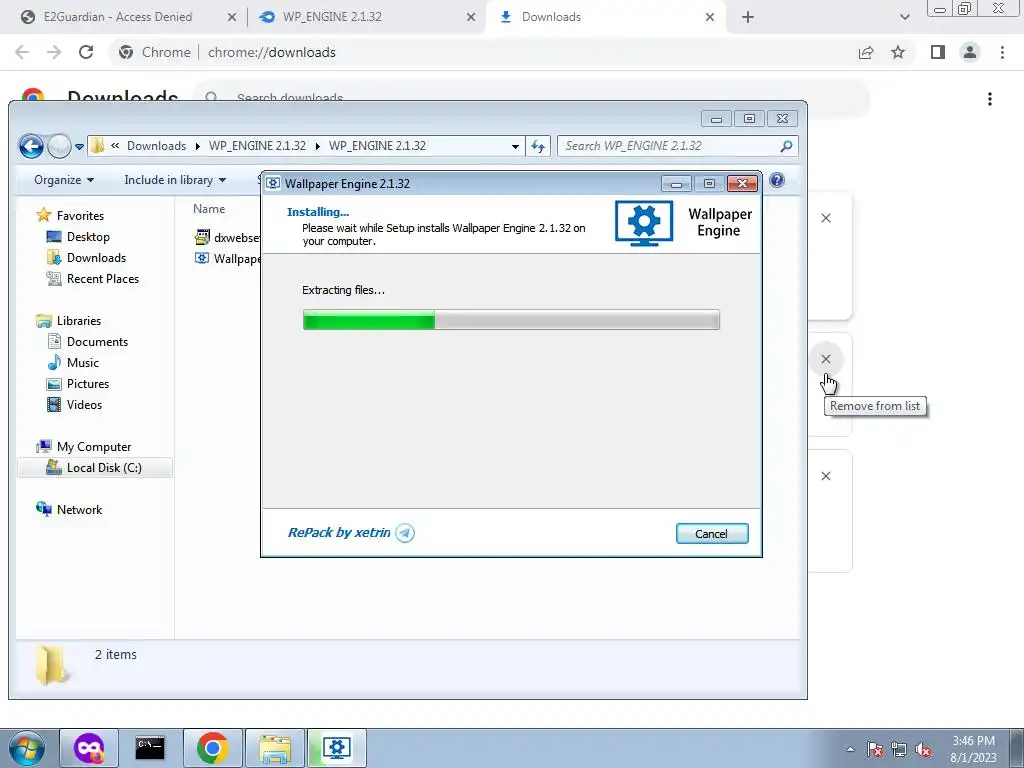Image resolution: width=1024 pixels, height=768 pixels.
Task: Remove the third download from the list
Action: coord(825,476)
